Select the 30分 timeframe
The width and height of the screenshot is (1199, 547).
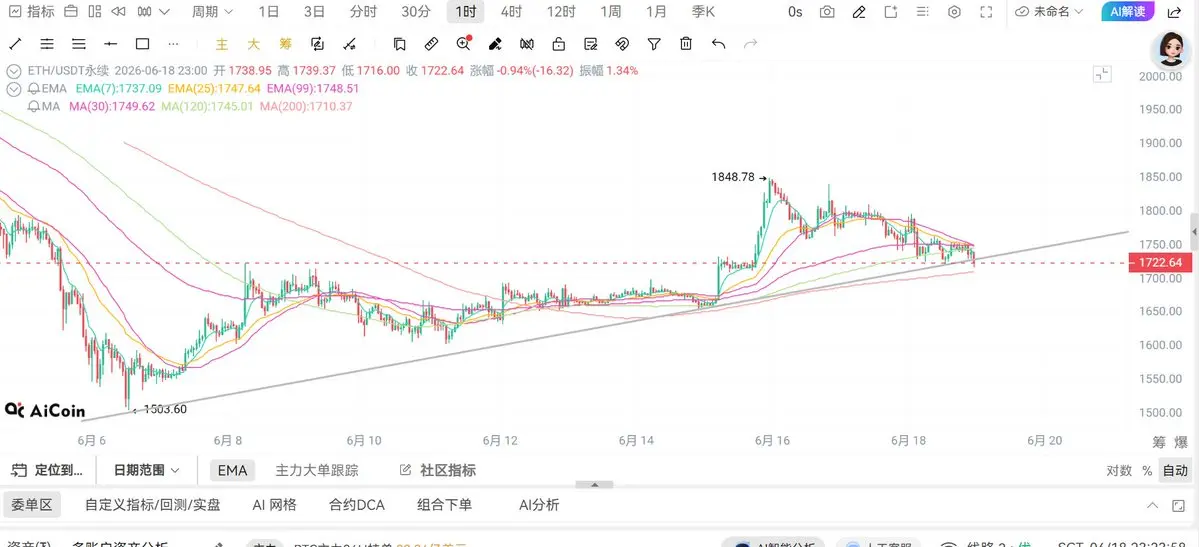416,11
